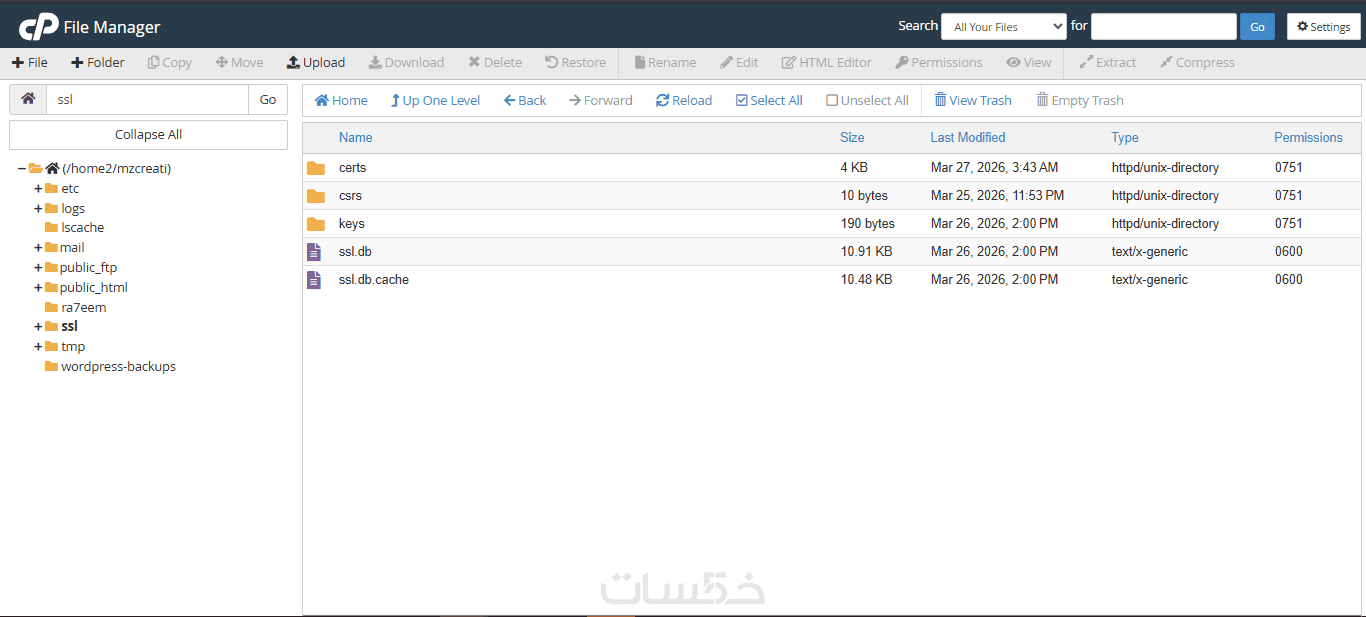Click the Rename toolbar icon
Screen dimensions: 1366x617
(639, 62)
